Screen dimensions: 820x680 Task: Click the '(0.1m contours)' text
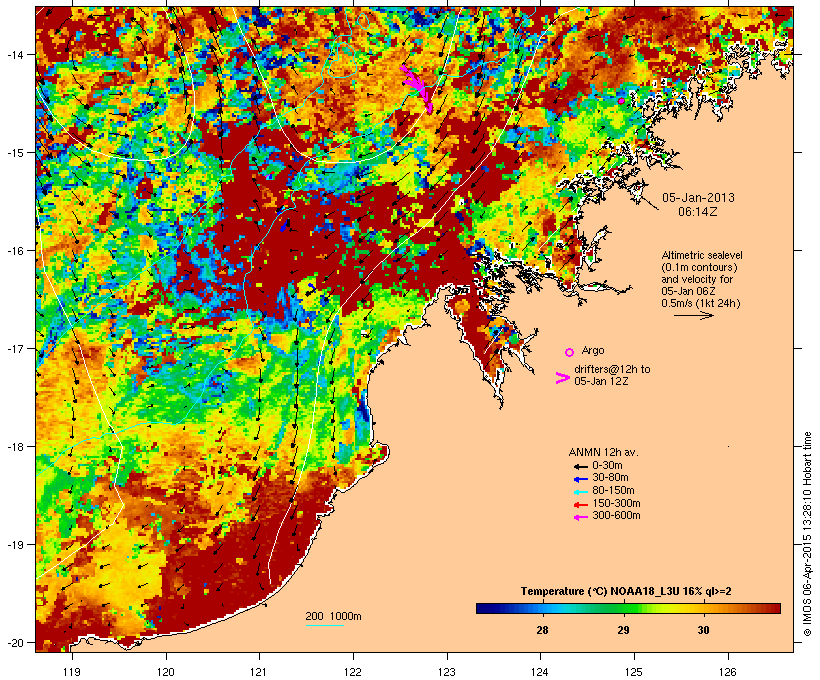click(x=700, y=267)
